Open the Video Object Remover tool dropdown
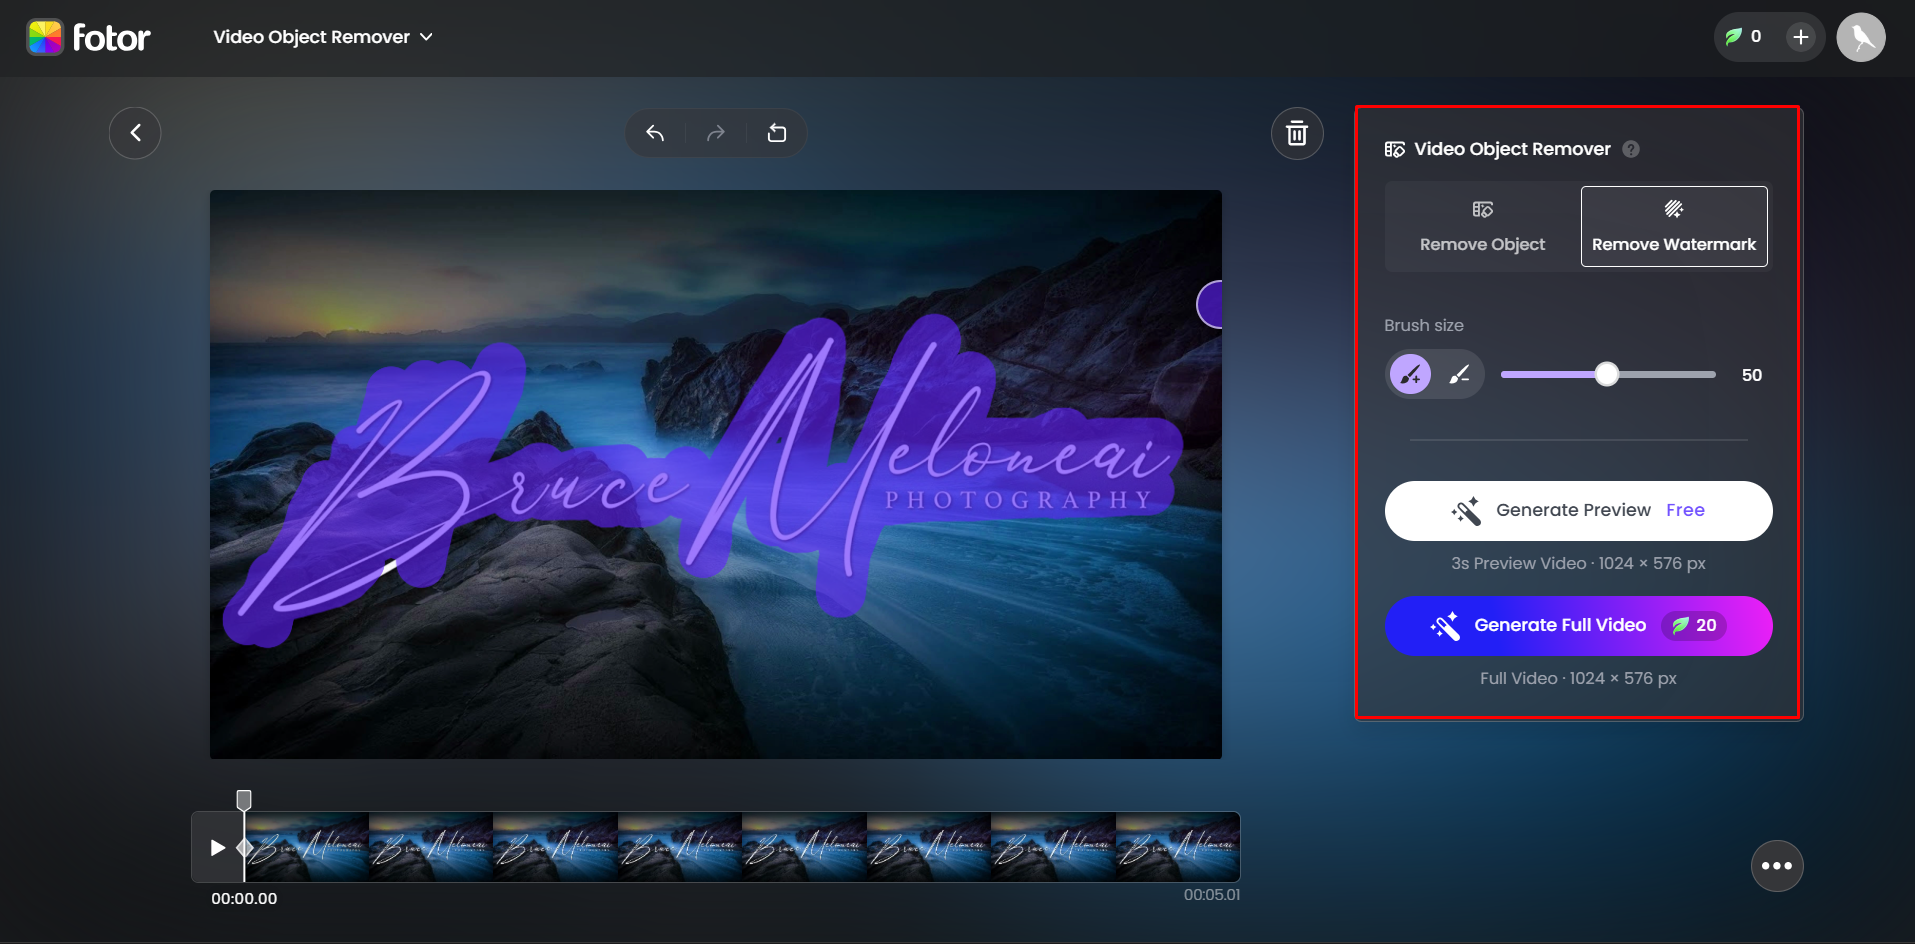The height and width of the screenshot is (944, 1915). 322,37
